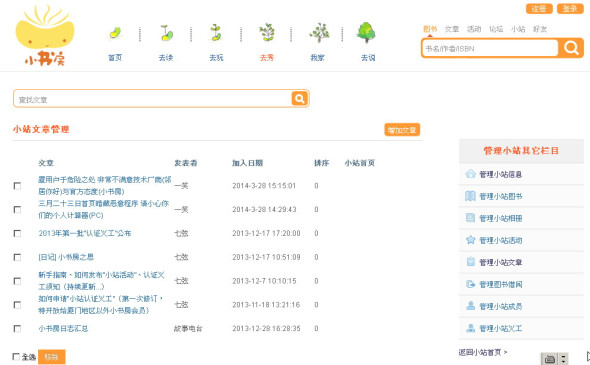The image size is (590, 365).
Task: Click the orange 移除 remove button
Action: (x=52, y=357)
